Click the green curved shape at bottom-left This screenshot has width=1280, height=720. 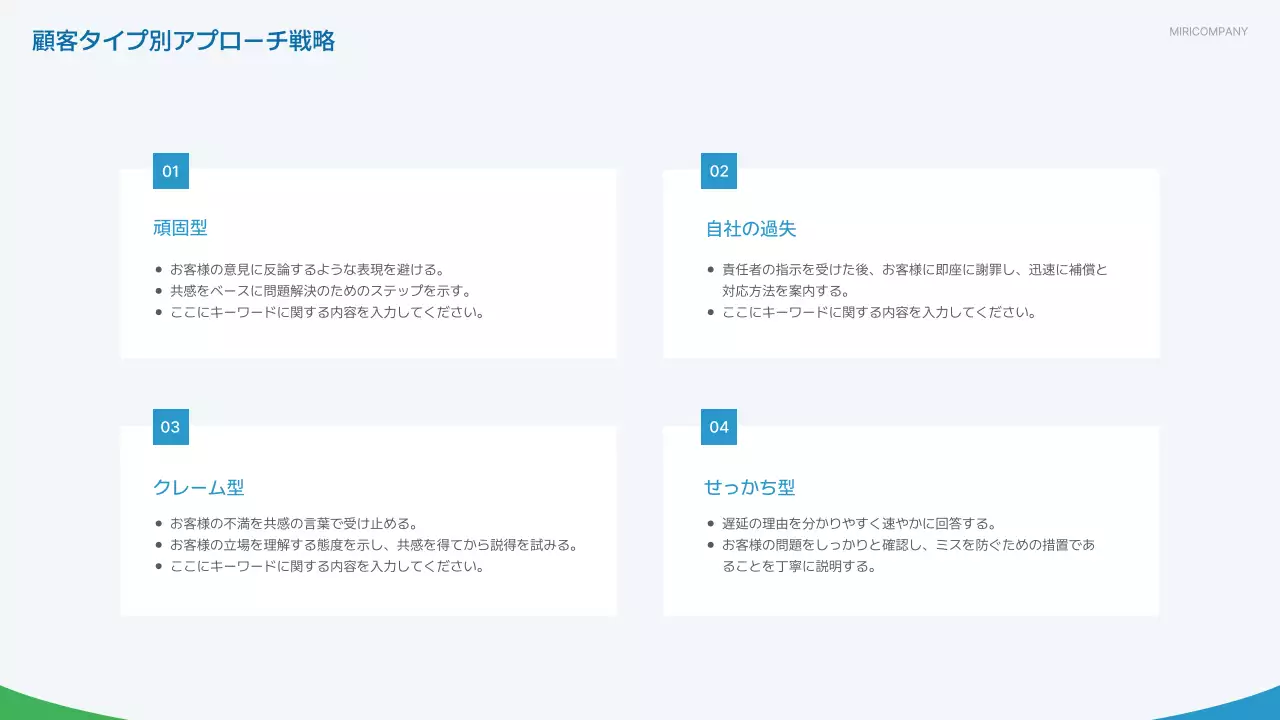pyautogui.click(x=40, y=705)
